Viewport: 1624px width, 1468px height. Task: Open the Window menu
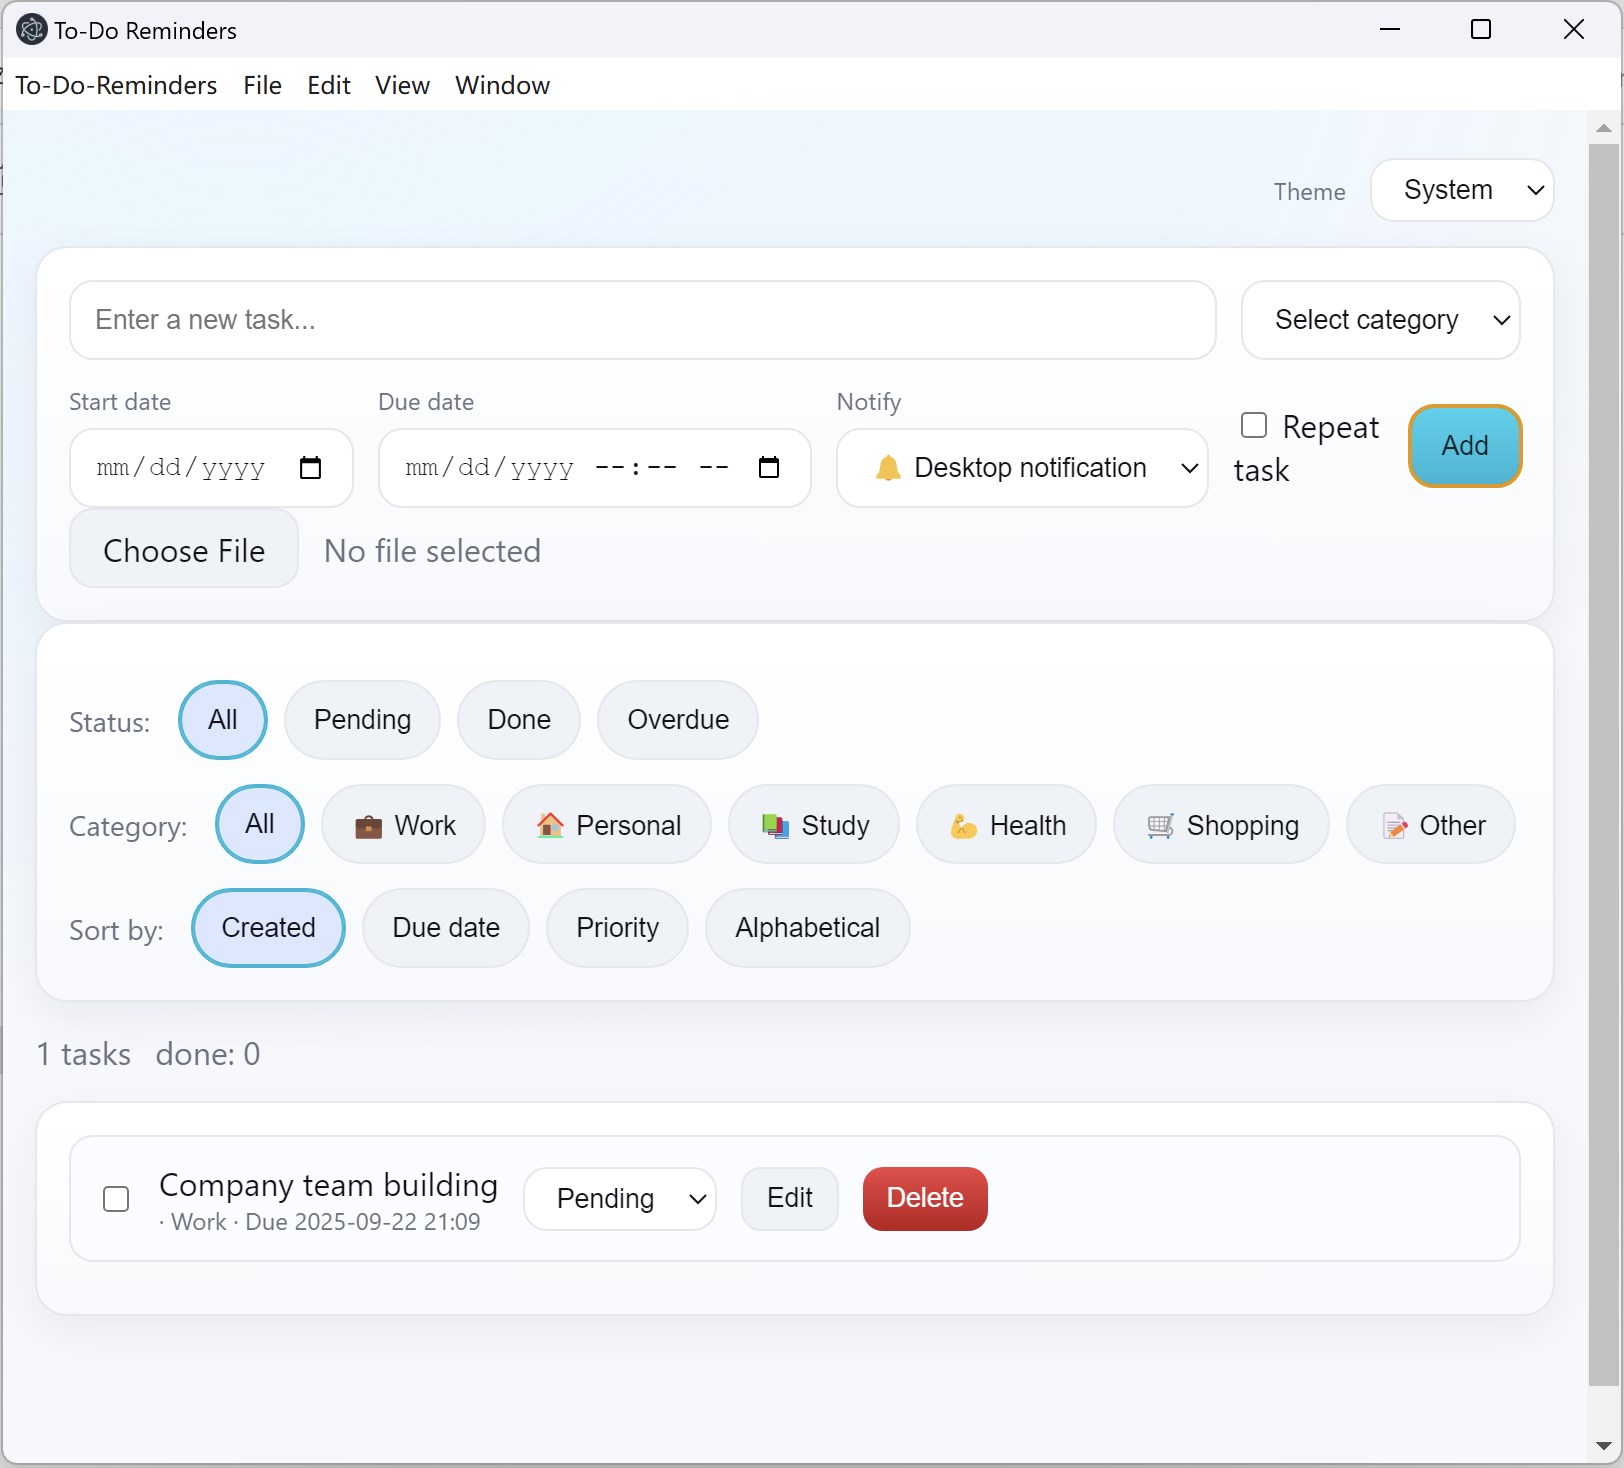pos(502,86)
